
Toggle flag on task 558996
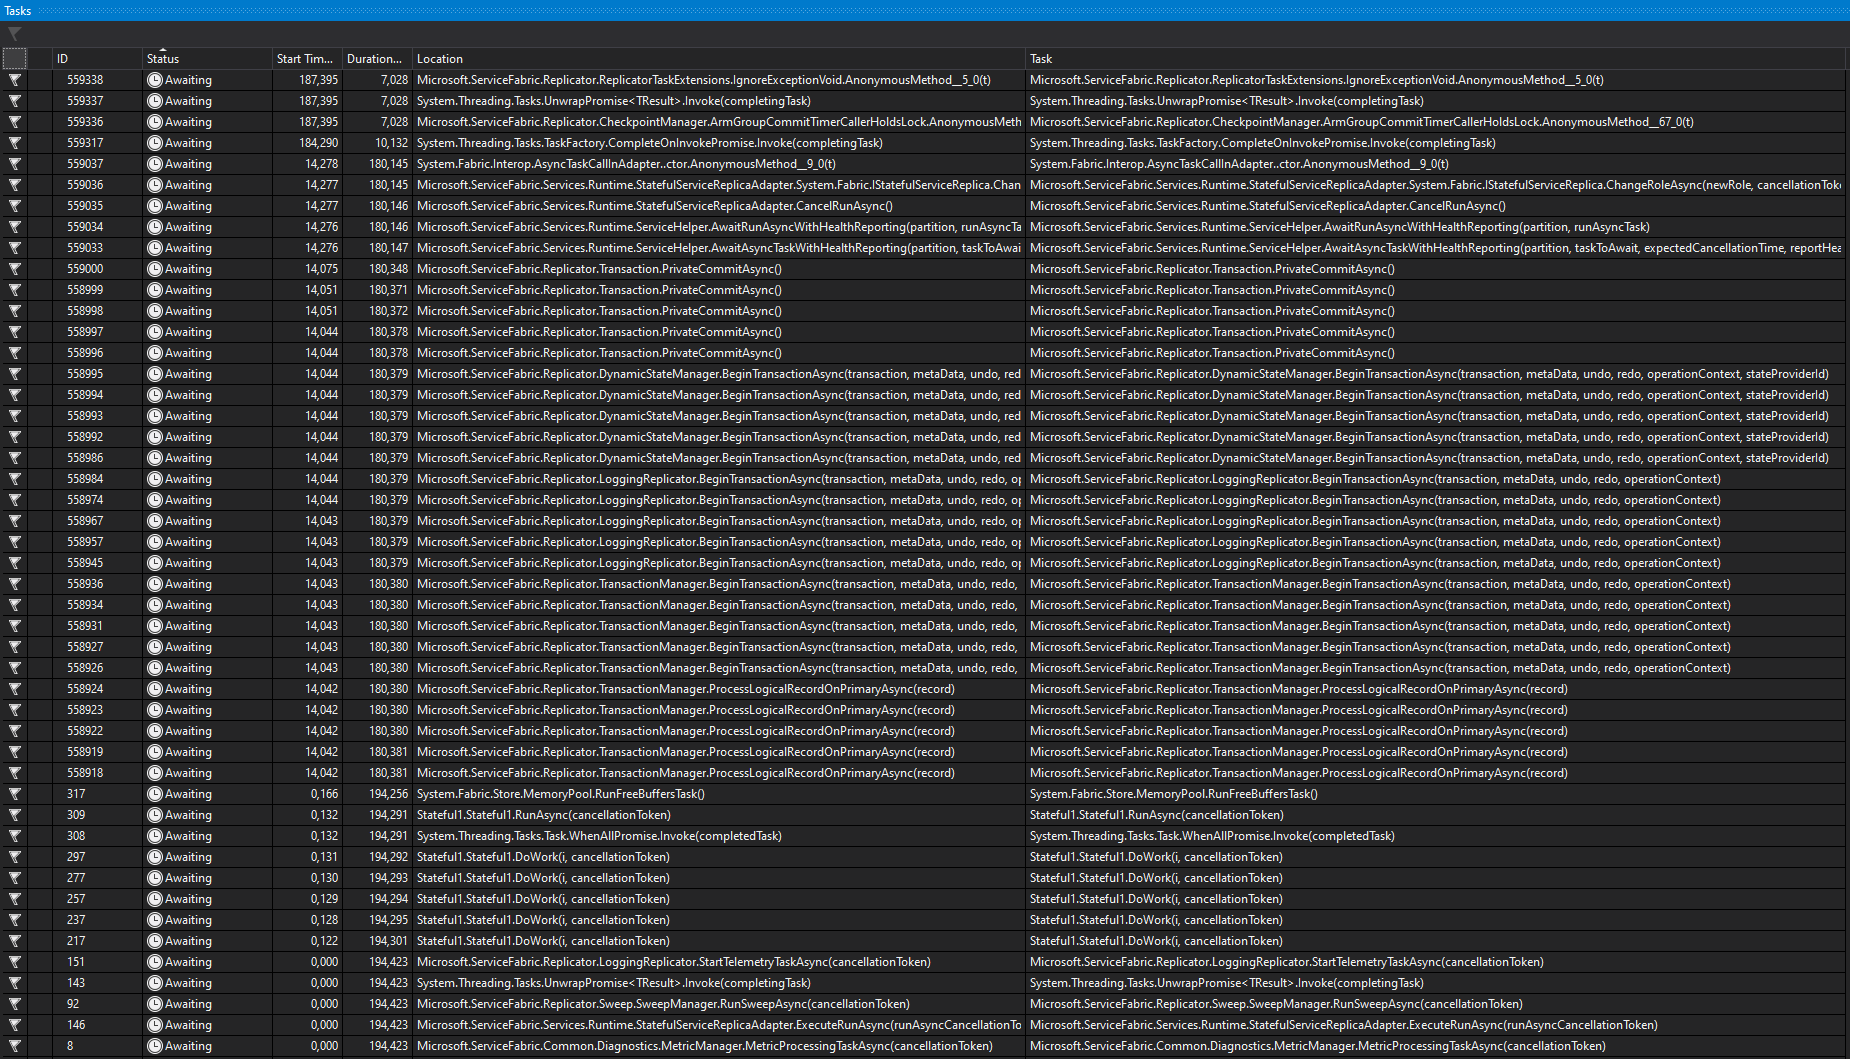tap(15, 353)
